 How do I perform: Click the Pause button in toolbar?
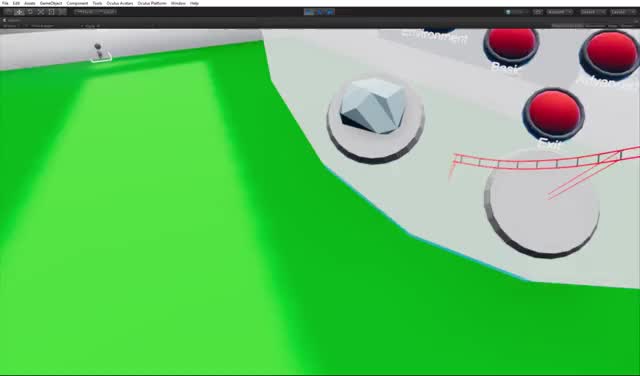click(320, 12)
